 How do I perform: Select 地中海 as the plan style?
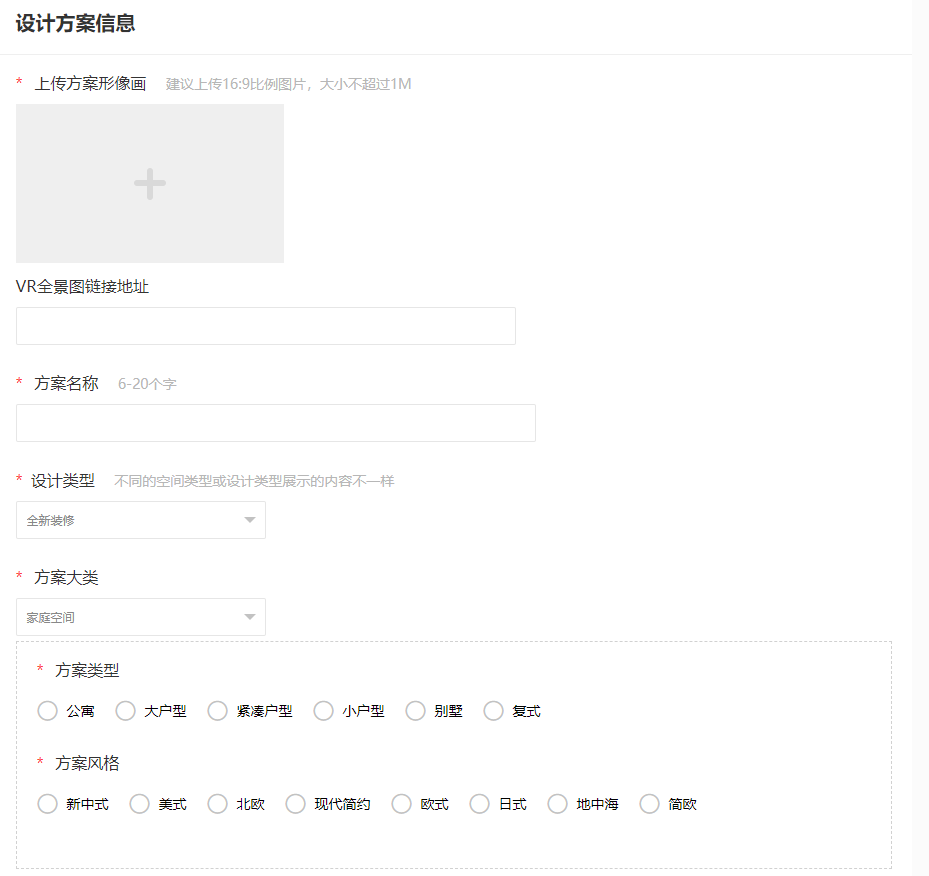pos(558,804)
